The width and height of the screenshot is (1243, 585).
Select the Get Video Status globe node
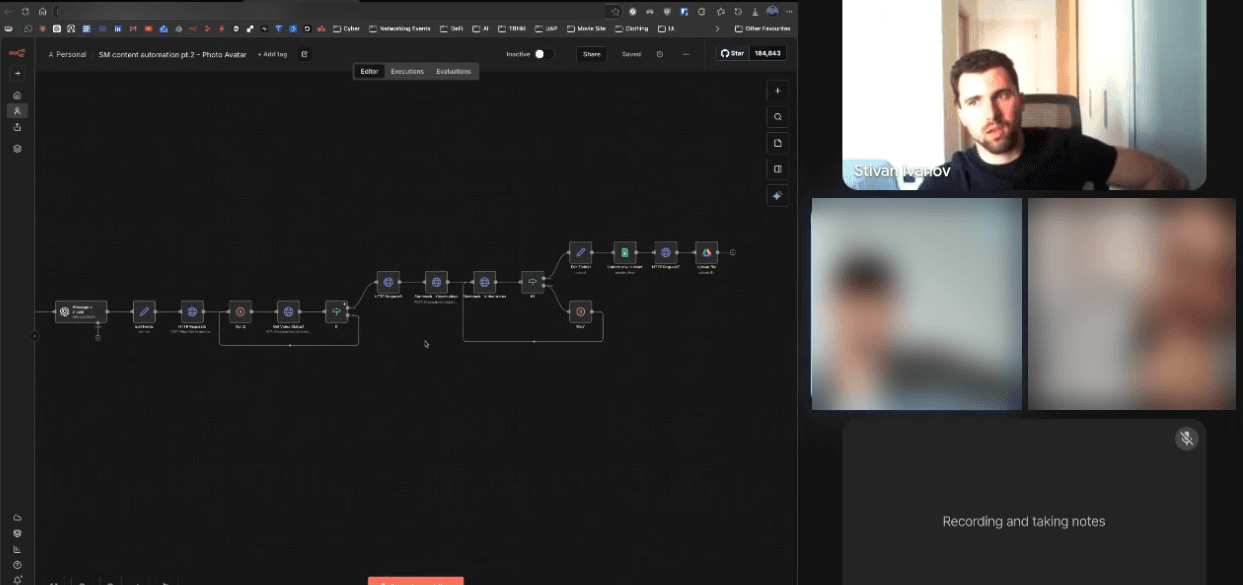click(288, 311)
